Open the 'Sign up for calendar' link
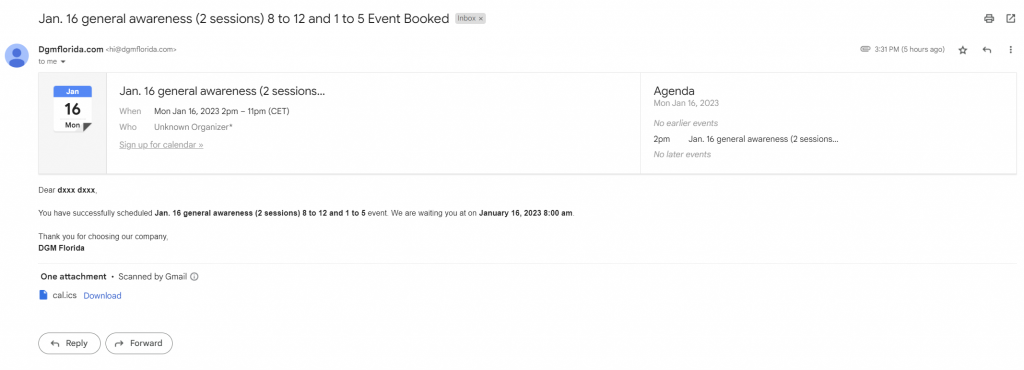1024x370 pixels. (161, 145)
